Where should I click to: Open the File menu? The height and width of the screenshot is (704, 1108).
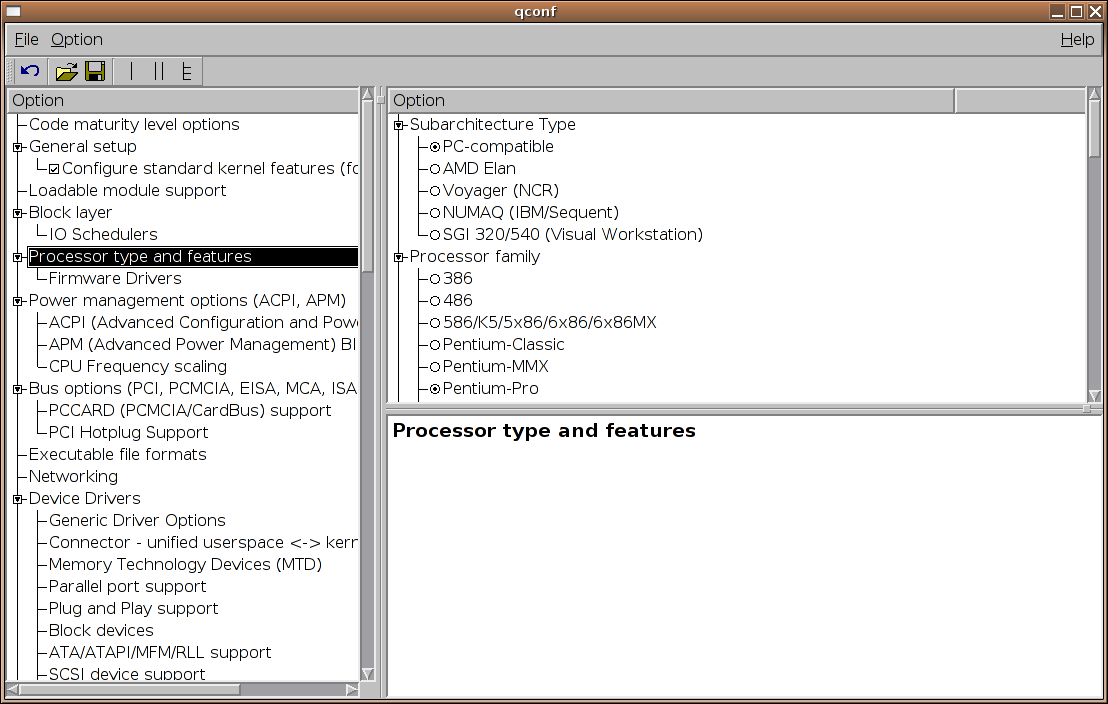(x=26, y=40)
